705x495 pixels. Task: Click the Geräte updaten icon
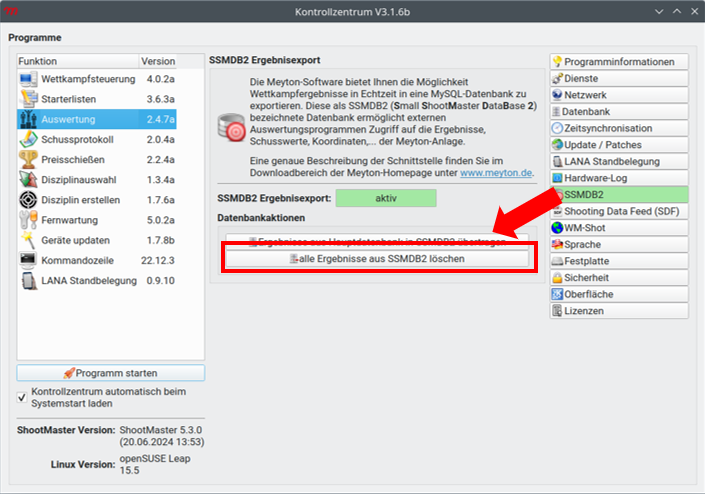point(28,240)
